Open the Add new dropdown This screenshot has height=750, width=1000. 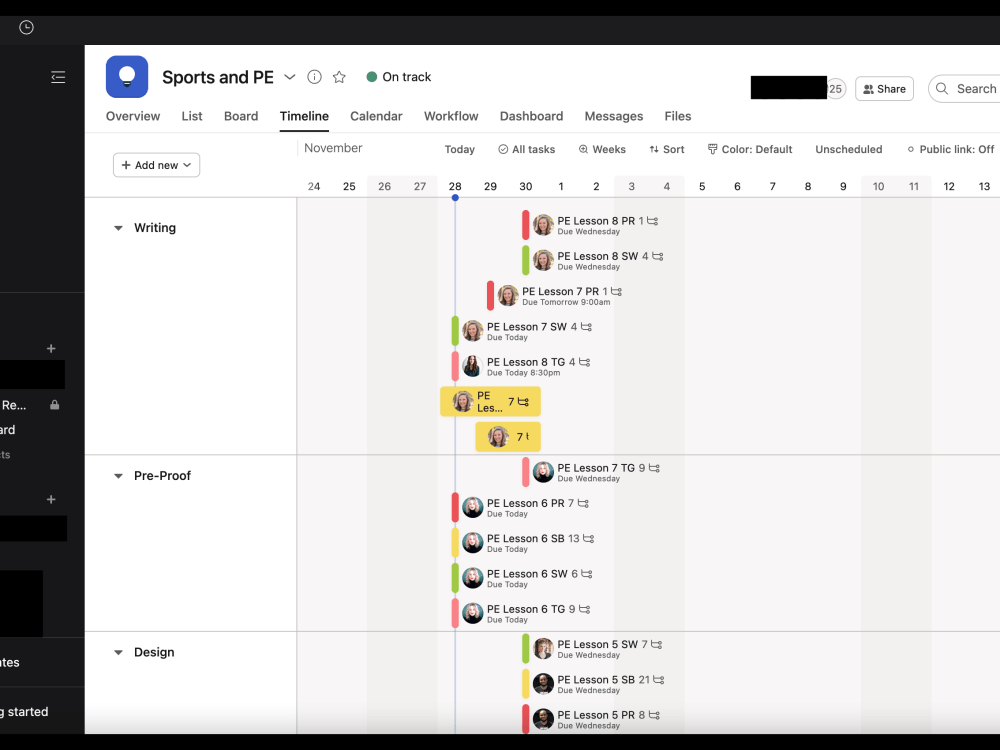tap(156, 164)
